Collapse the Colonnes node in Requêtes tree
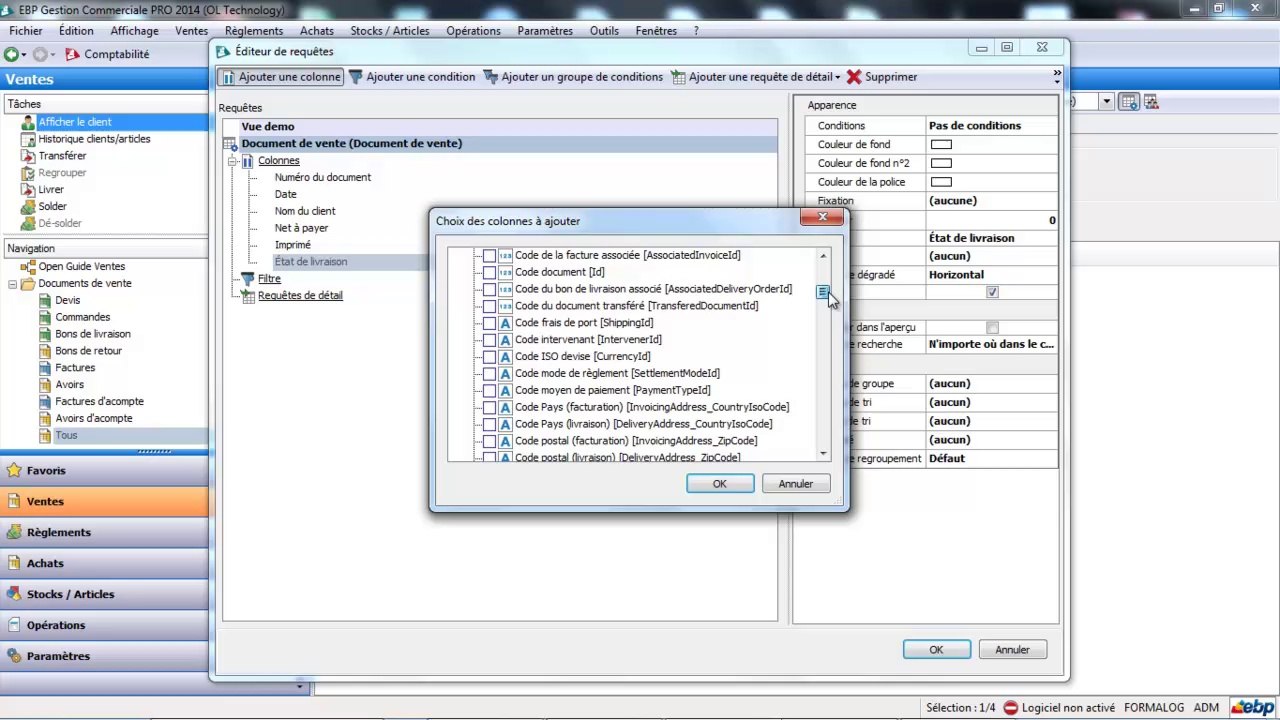1280x720 pixels. 231,161
